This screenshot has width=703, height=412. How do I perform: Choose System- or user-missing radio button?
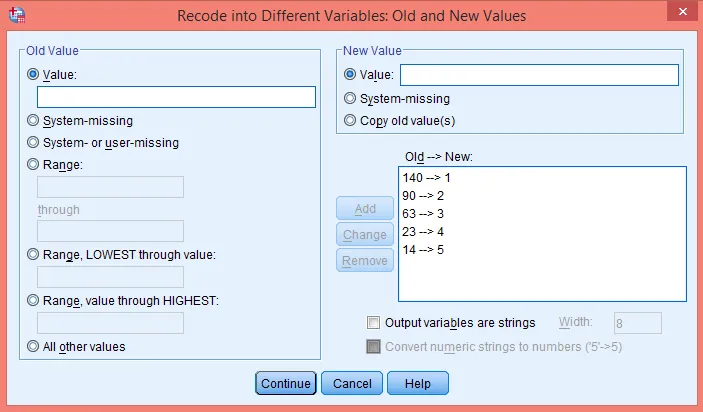tap(34, 143)
